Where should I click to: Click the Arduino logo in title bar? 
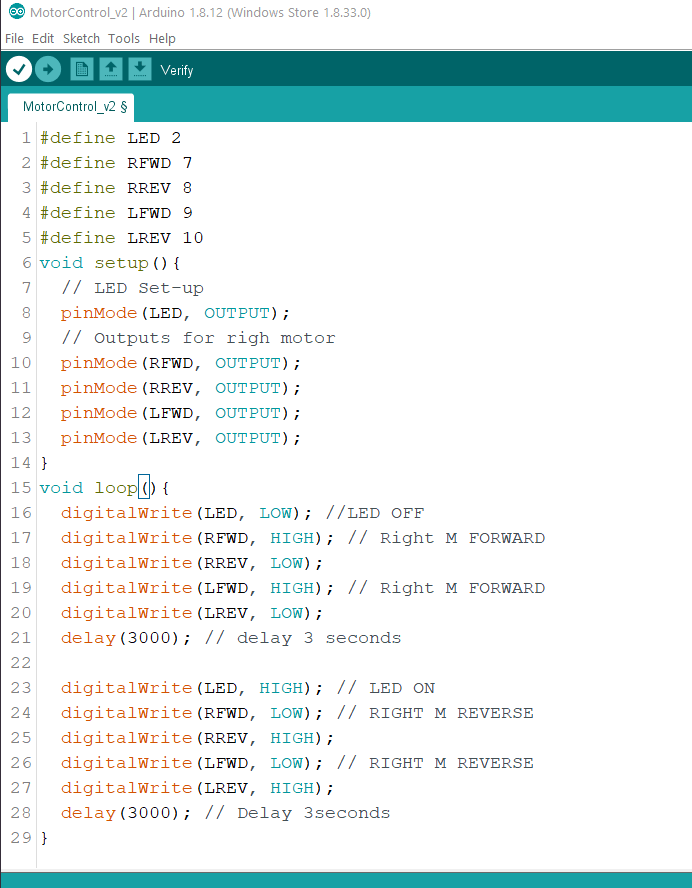16,13
